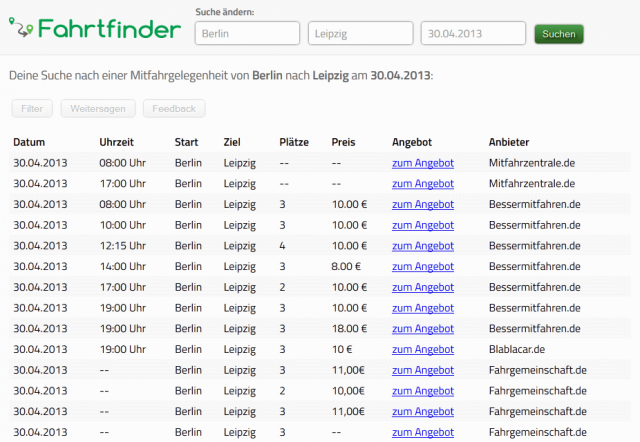Click the Datum column header
640x442 pixels.
tap(29, 142)
